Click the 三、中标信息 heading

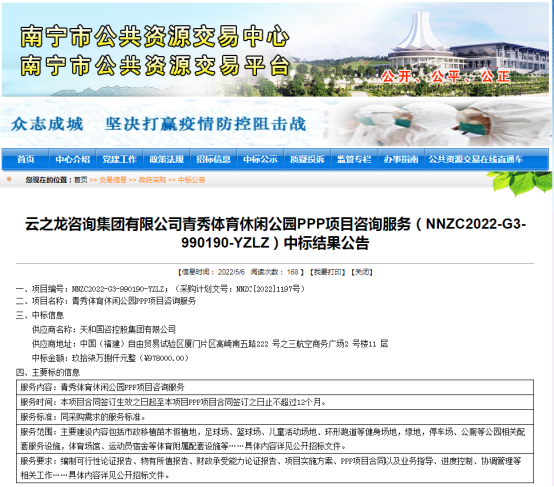pos(40,315)
